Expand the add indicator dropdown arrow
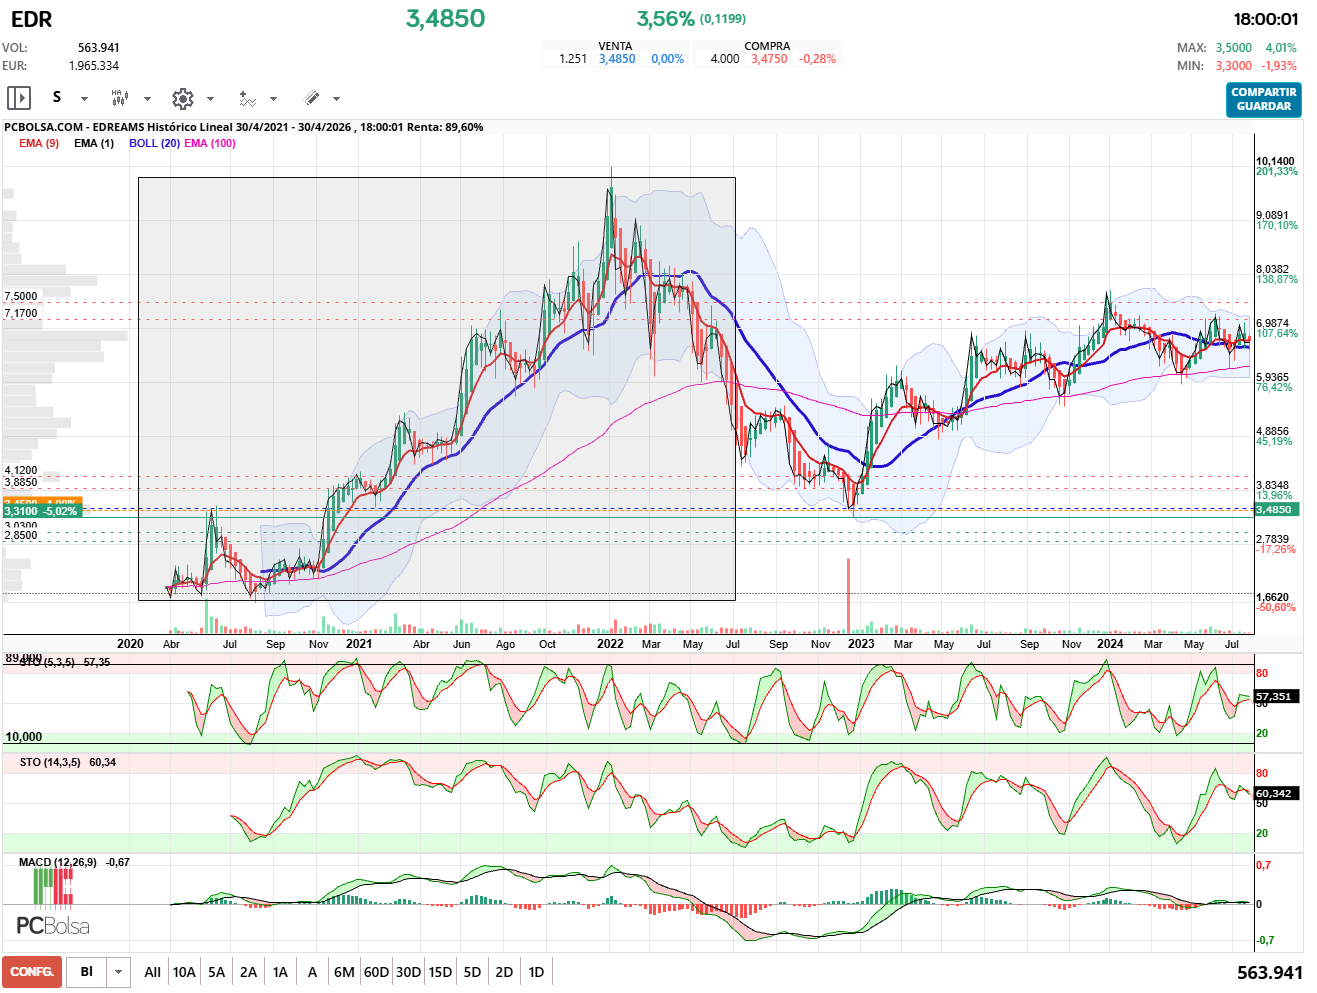 pyautogui.click(x=273, y=99)
